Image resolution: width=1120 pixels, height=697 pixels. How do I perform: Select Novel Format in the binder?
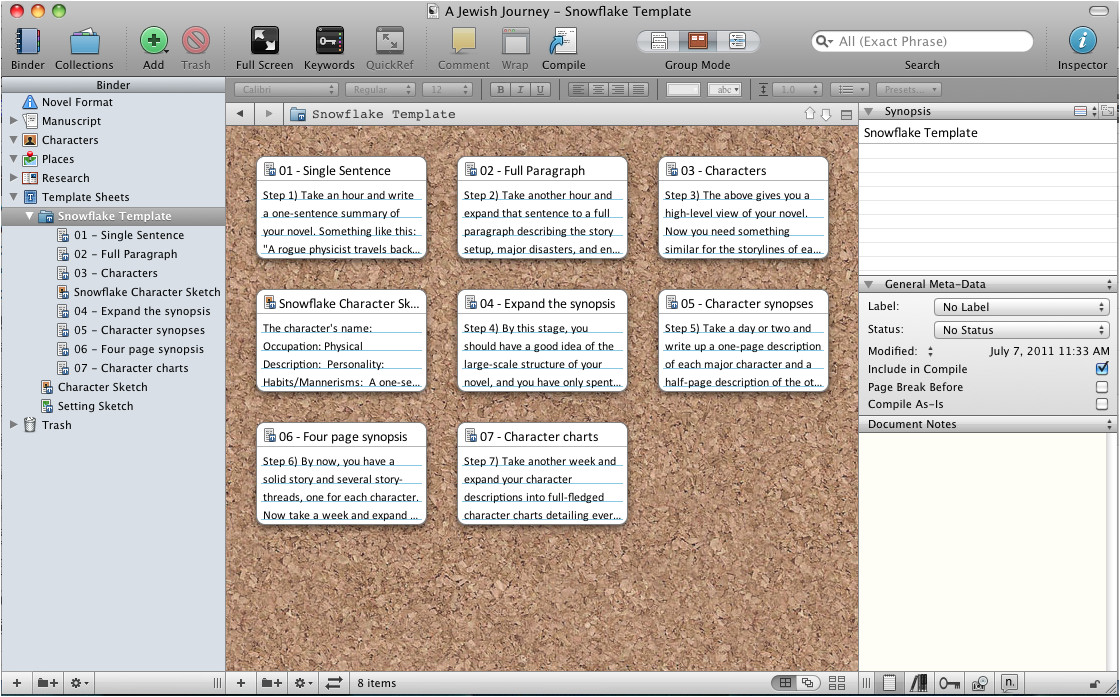(x=77, y=102)
